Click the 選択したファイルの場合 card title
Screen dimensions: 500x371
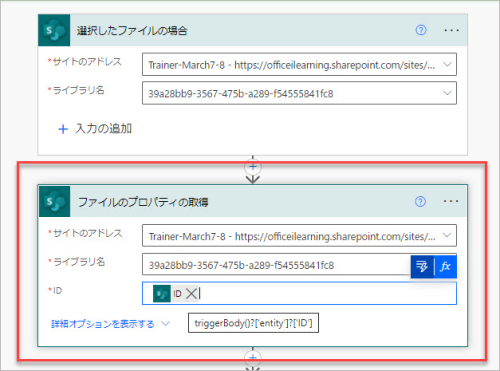click(x=132, y=31)
